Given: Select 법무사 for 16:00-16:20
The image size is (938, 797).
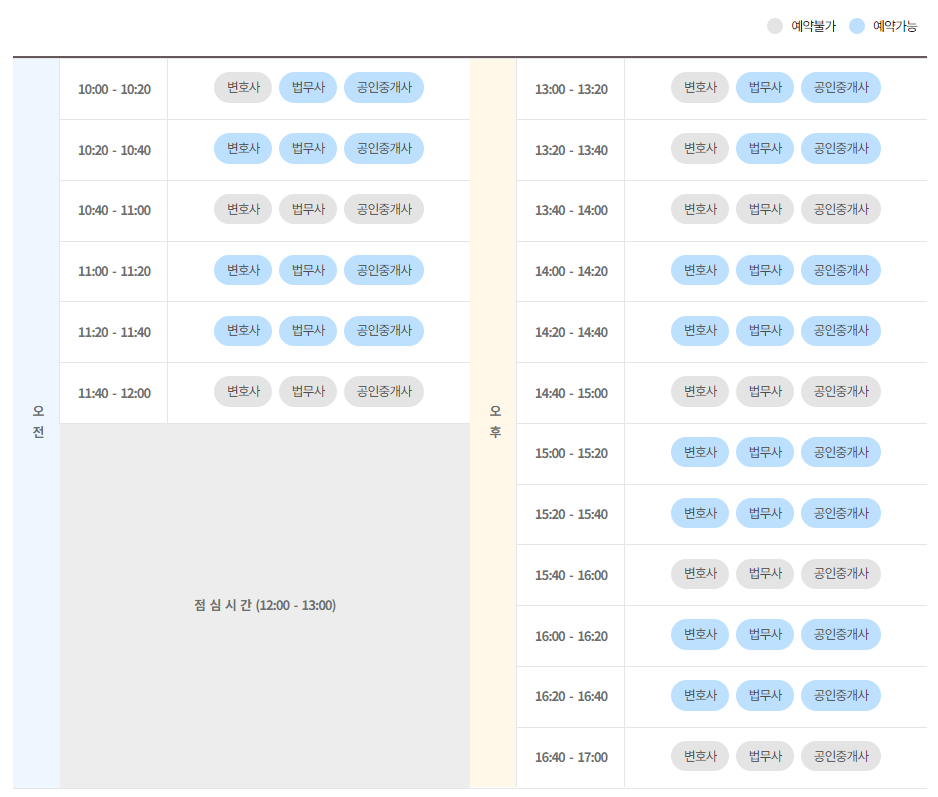Looking at the screenshot, I should pyautogui.click(x=764, y=634).
